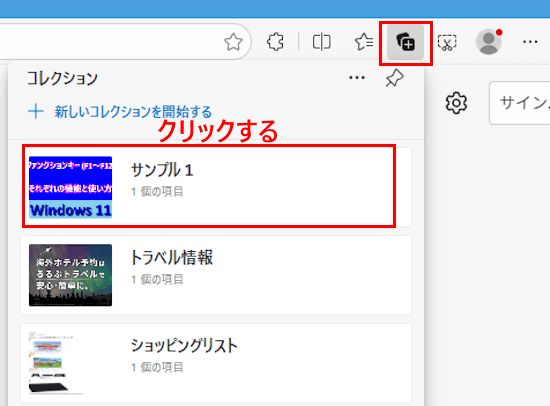
Task: Open browser Settings and more menu
Action: click(x=530, y=42)
